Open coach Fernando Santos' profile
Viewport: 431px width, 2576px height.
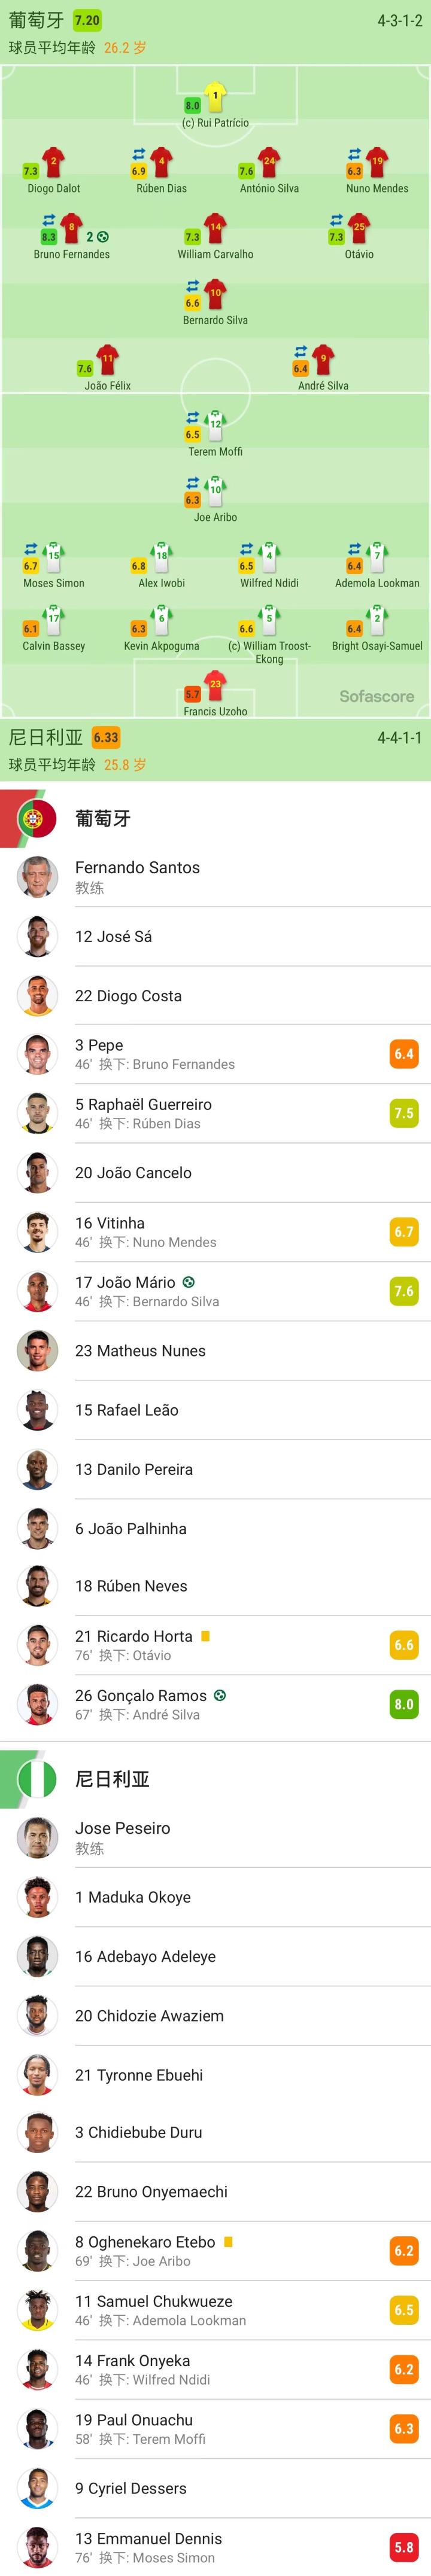coord(137,877)
